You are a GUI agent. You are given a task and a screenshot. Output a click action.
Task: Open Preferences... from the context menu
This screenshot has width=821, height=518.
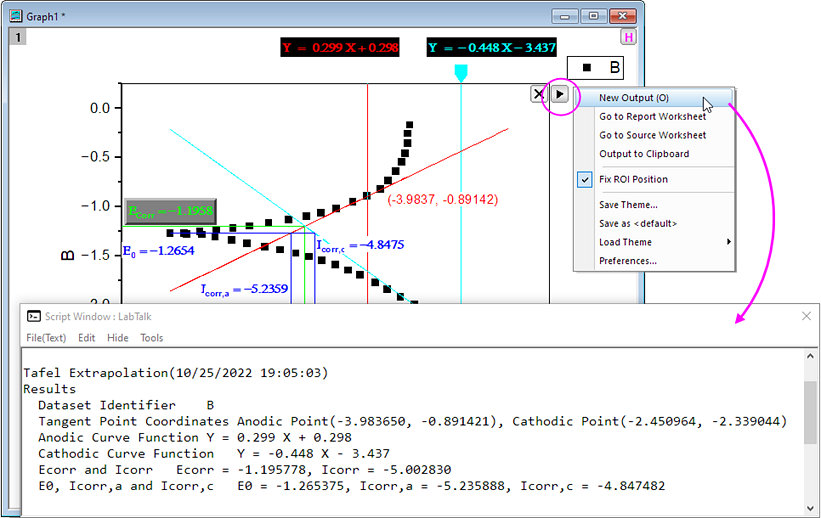(627, 261)
